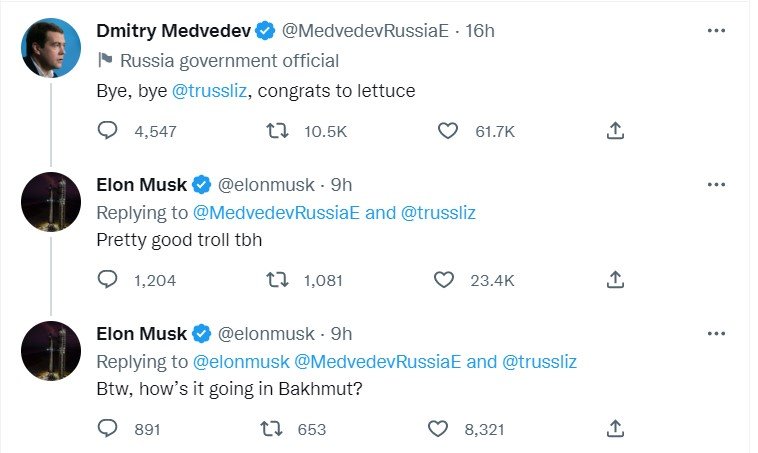This screenshot has width=758, height=453.
Task: Reply to the Bakhmut tweet
Action: pos(108,429)
